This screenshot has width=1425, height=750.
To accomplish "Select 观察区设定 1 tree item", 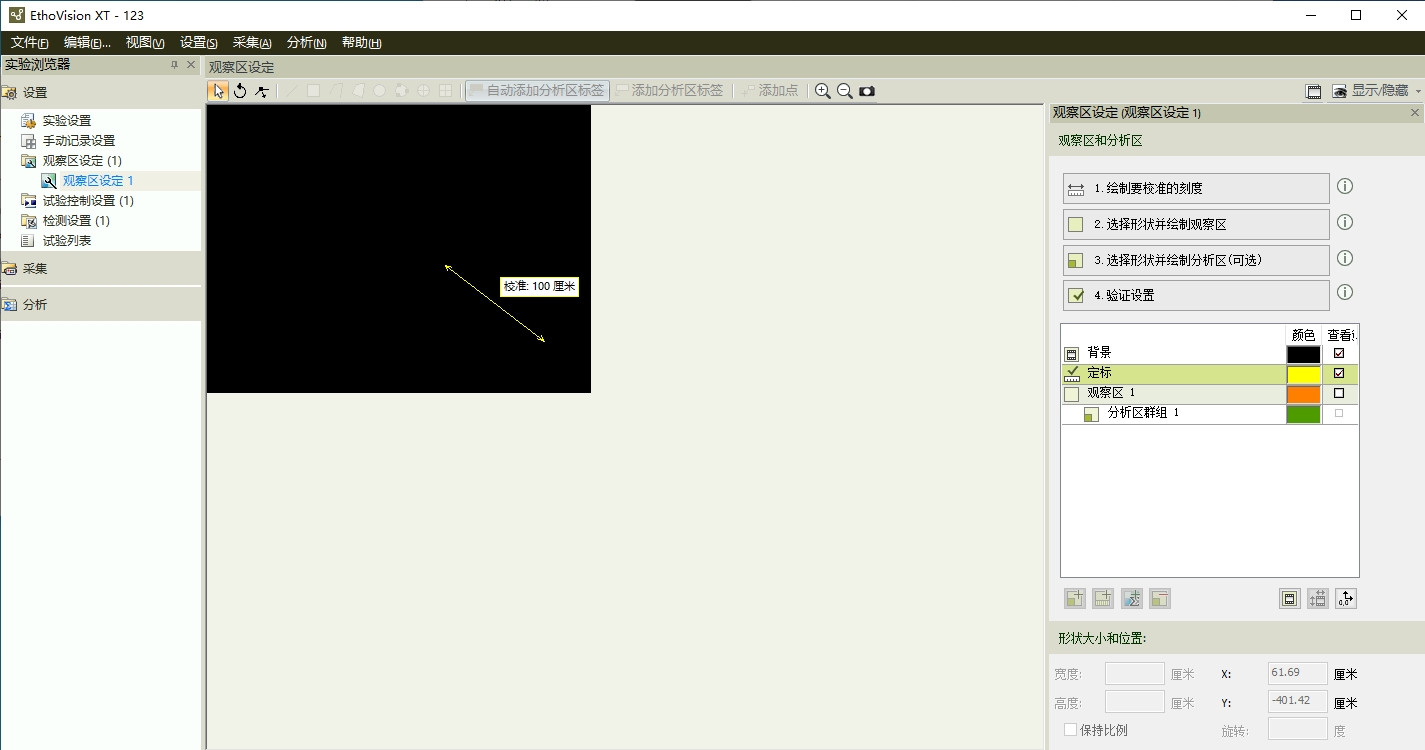I will point(98,181).
